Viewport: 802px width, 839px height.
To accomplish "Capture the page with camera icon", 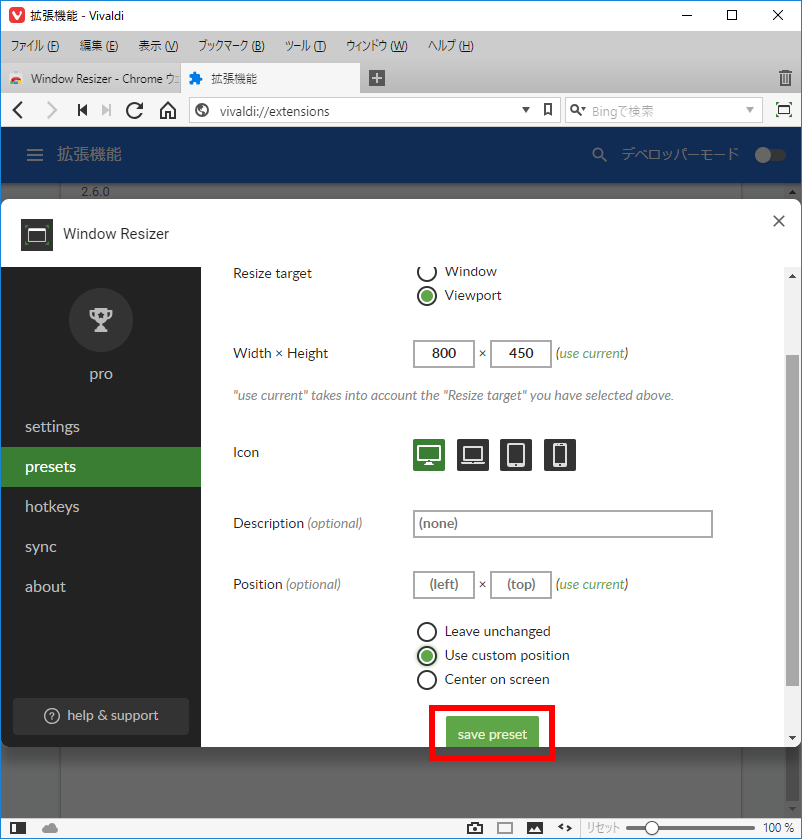I will [474, 828].
